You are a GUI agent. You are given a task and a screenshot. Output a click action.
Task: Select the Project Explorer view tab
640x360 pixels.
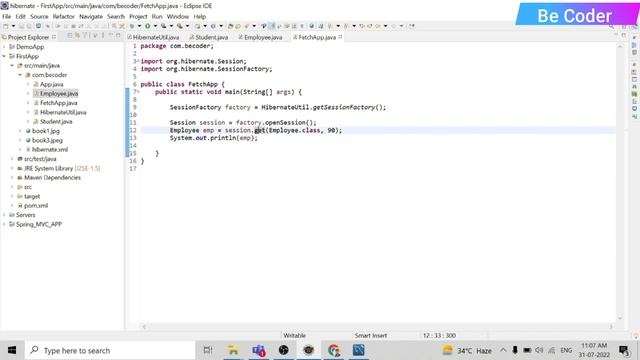click(x=29, y=37)
